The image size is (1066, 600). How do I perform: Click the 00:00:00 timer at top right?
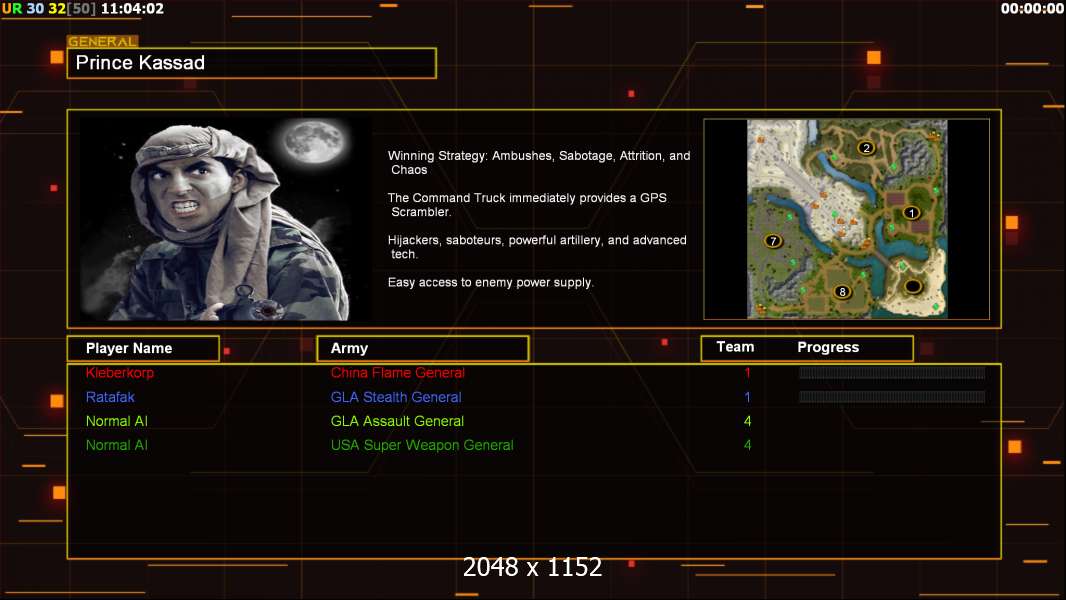(1032, 9)
